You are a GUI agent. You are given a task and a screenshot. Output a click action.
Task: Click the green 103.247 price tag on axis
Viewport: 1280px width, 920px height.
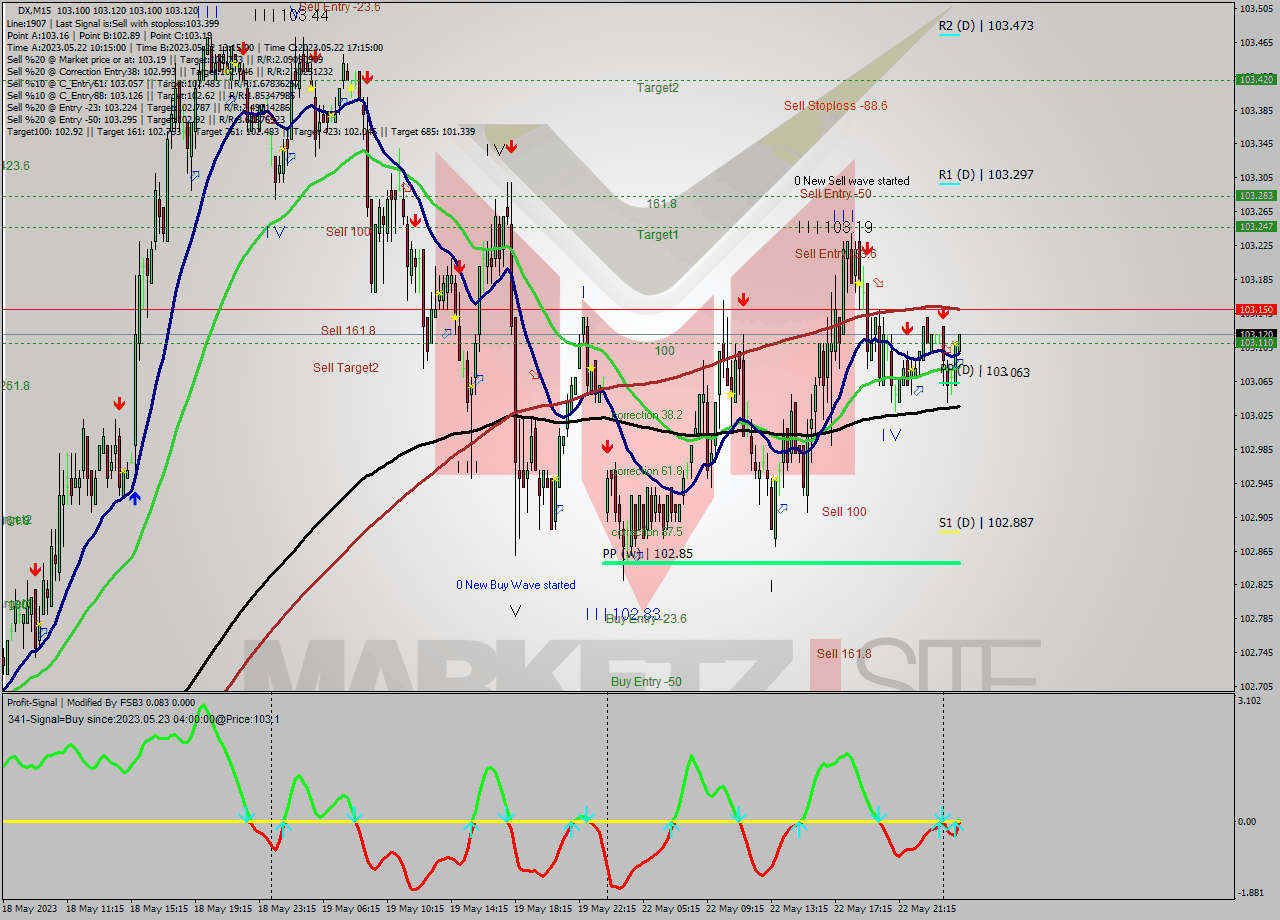click(x=1256, y=227)
